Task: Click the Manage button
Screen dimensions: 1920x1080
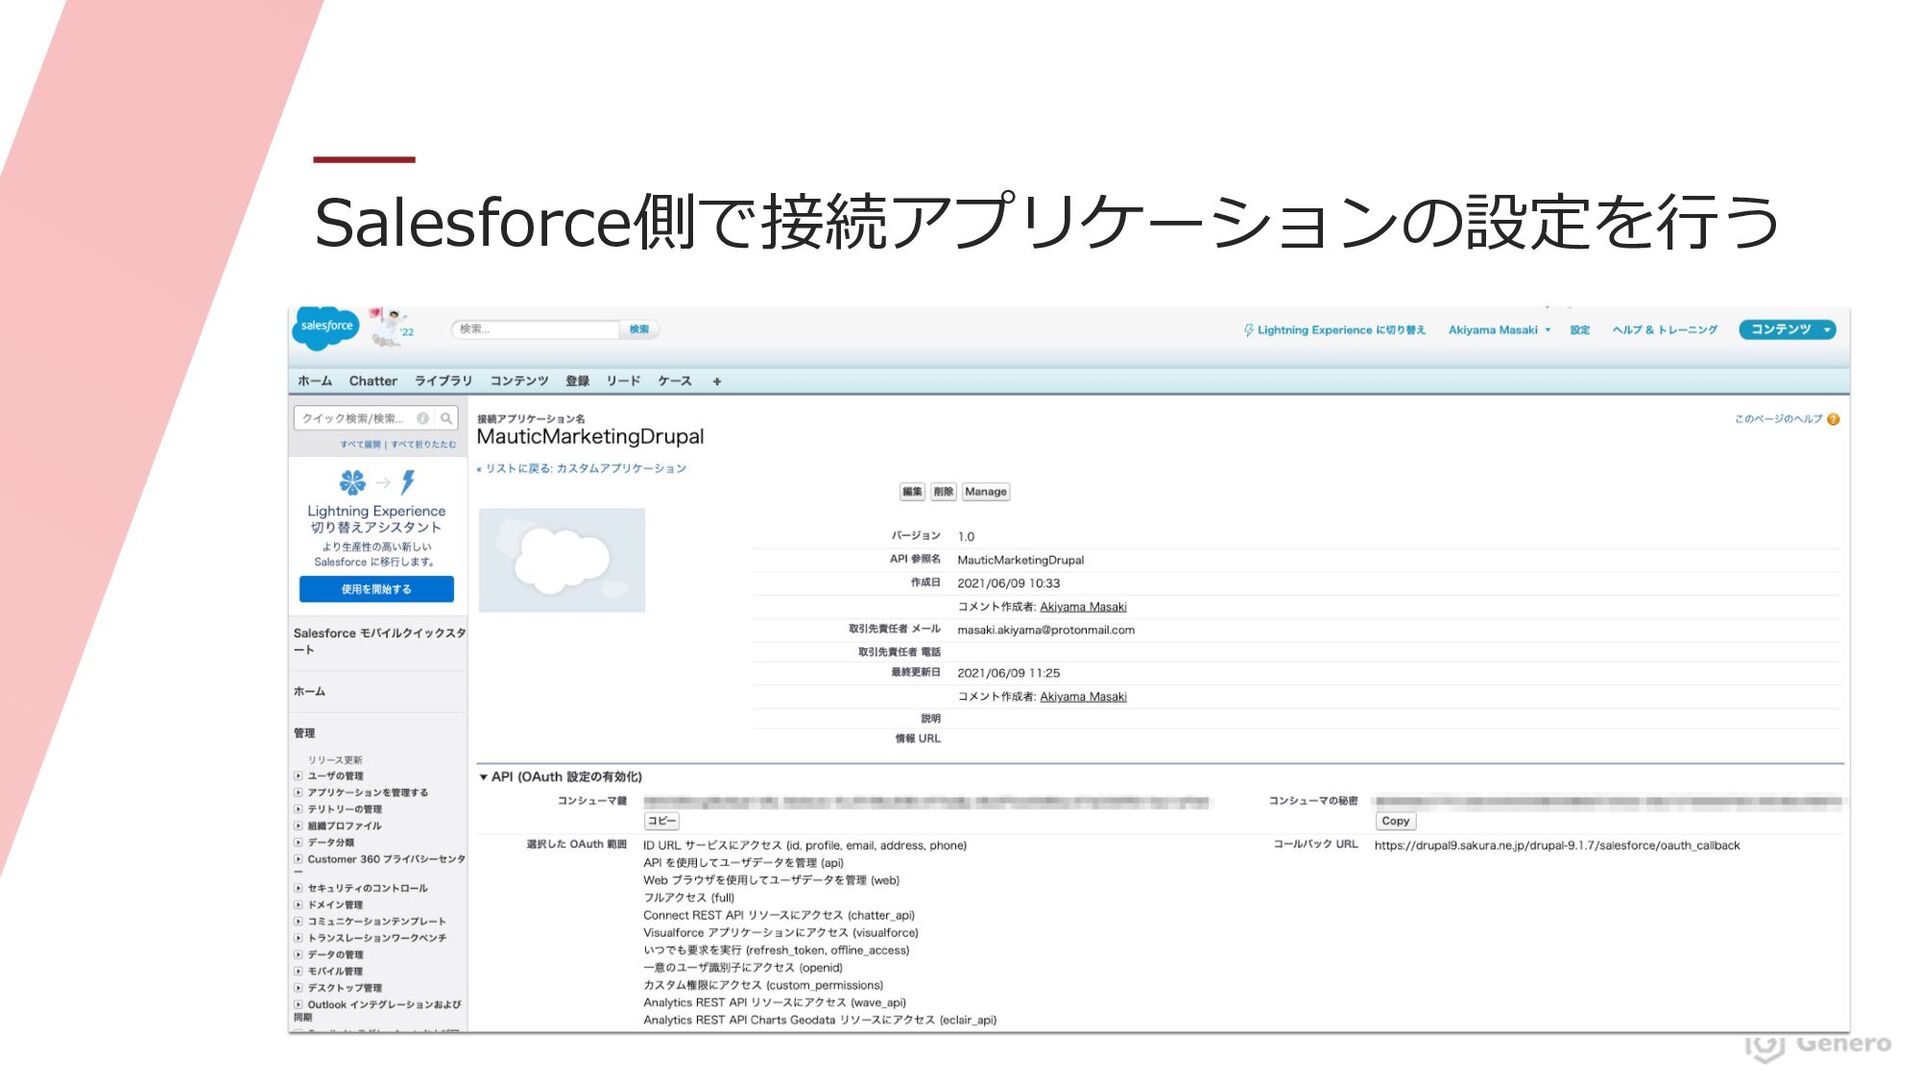Action: (986, 492)
